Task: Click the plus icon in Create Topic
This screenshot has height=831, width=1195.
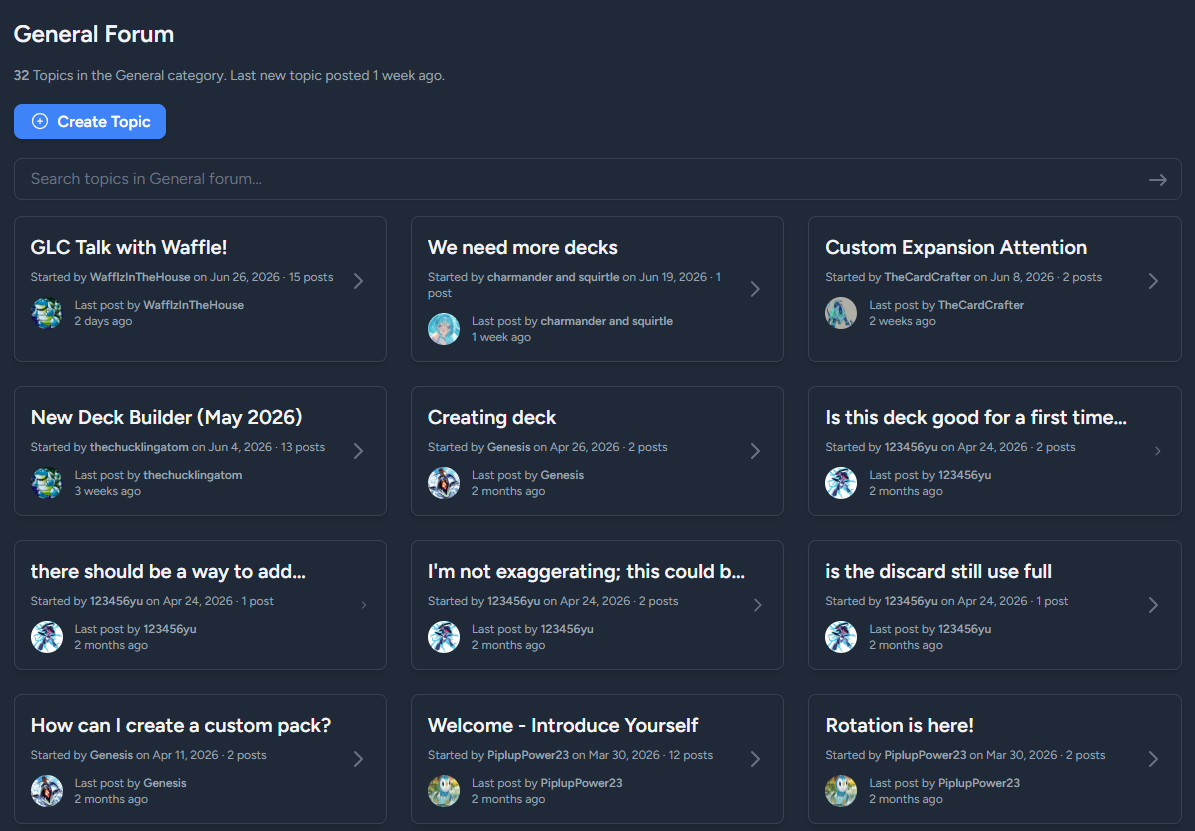Action: point(40,121)
